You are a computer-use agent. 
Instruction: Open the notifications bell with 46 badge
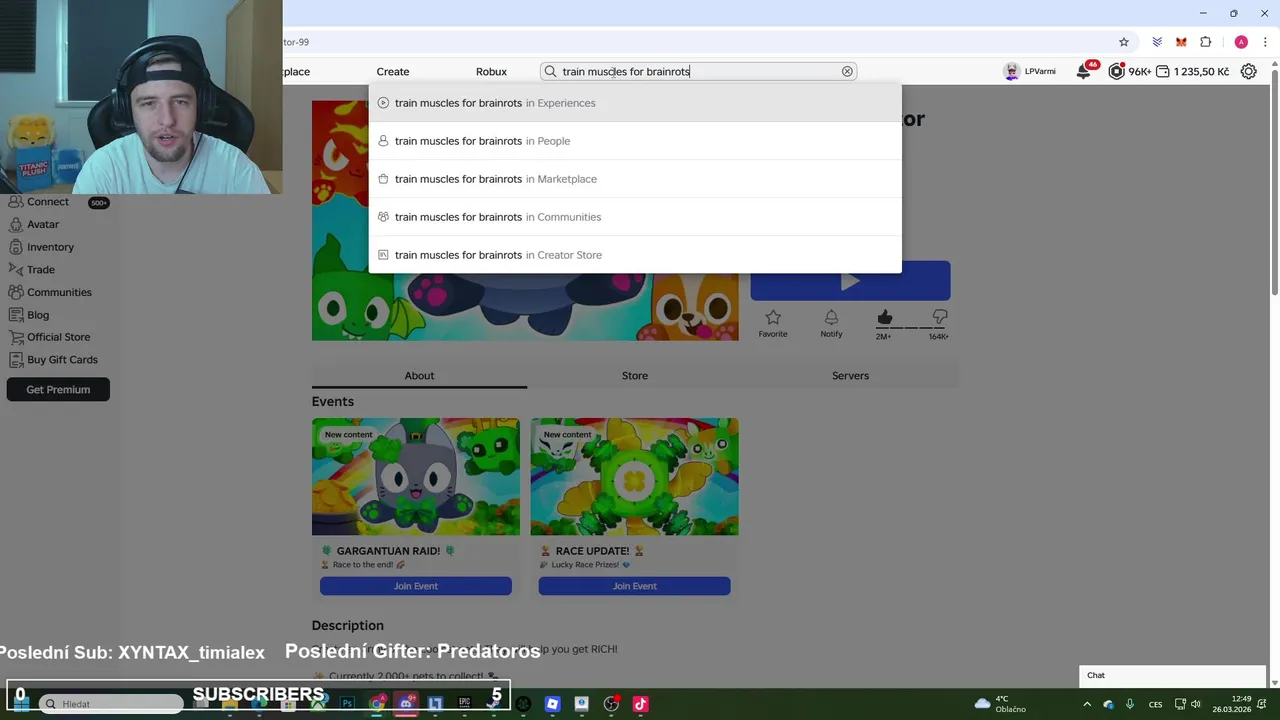pos(1084,71)
